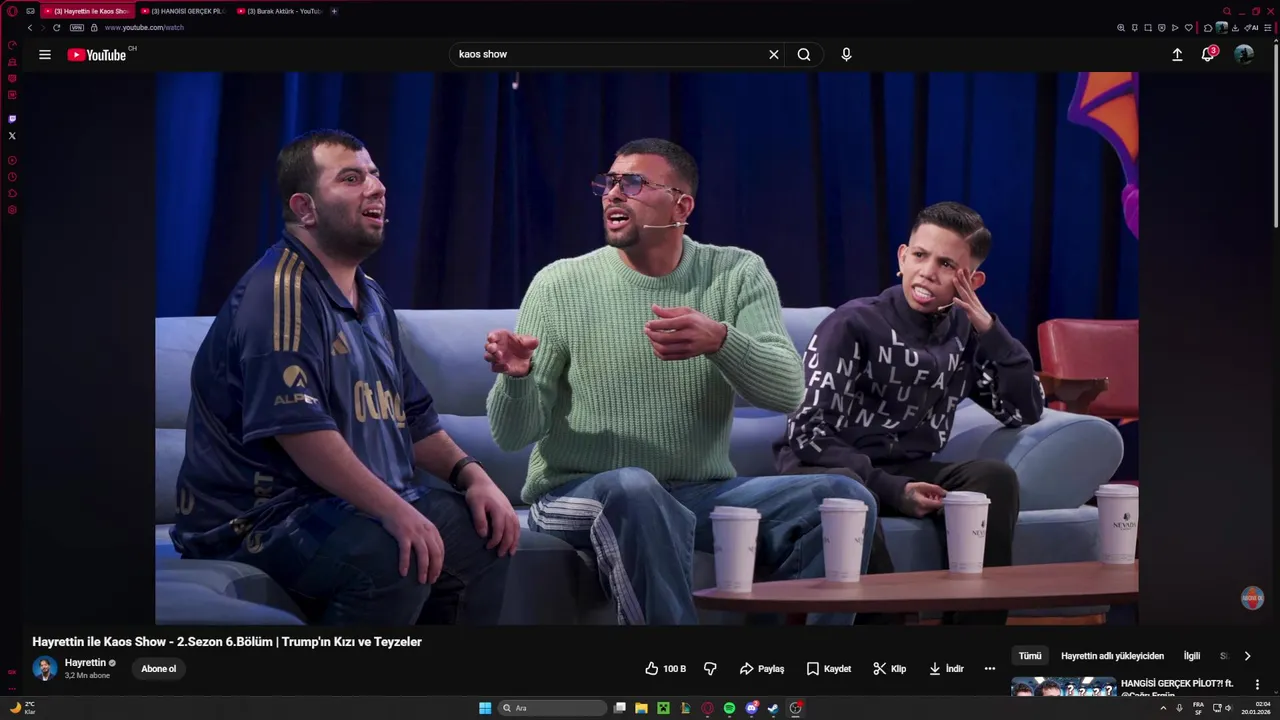
Task: Click the Hayrettin channel avatar
Action: point(45,669)
